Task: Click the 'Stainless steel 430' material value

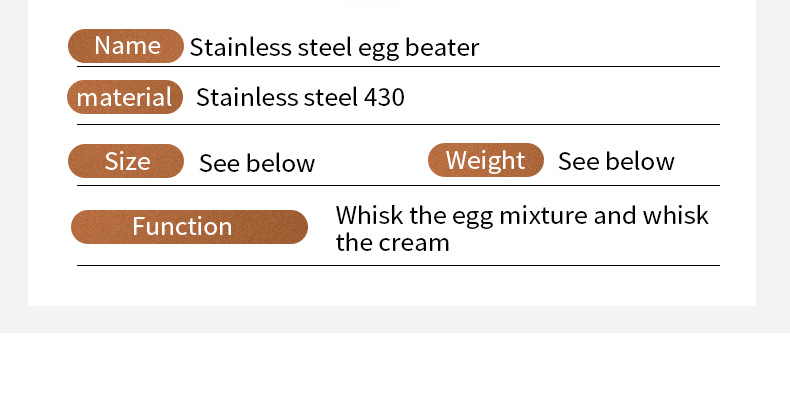Action: 300,98
